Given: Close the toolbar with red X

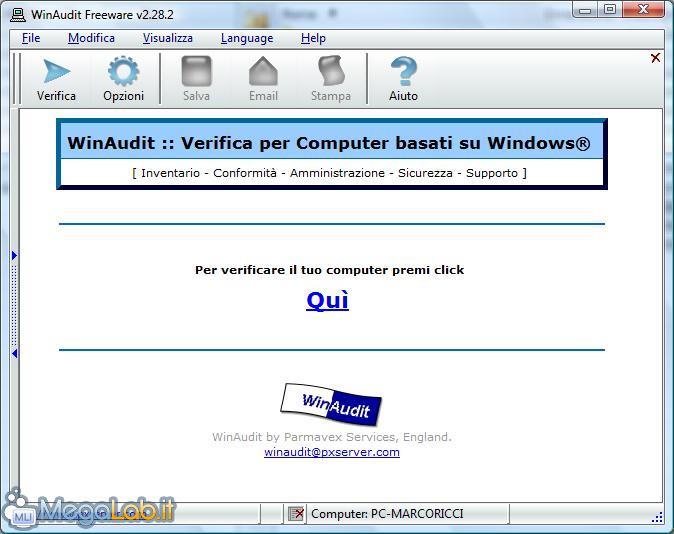Looking at the screenshot, I should pyautogui.click(x=655, y=58).
